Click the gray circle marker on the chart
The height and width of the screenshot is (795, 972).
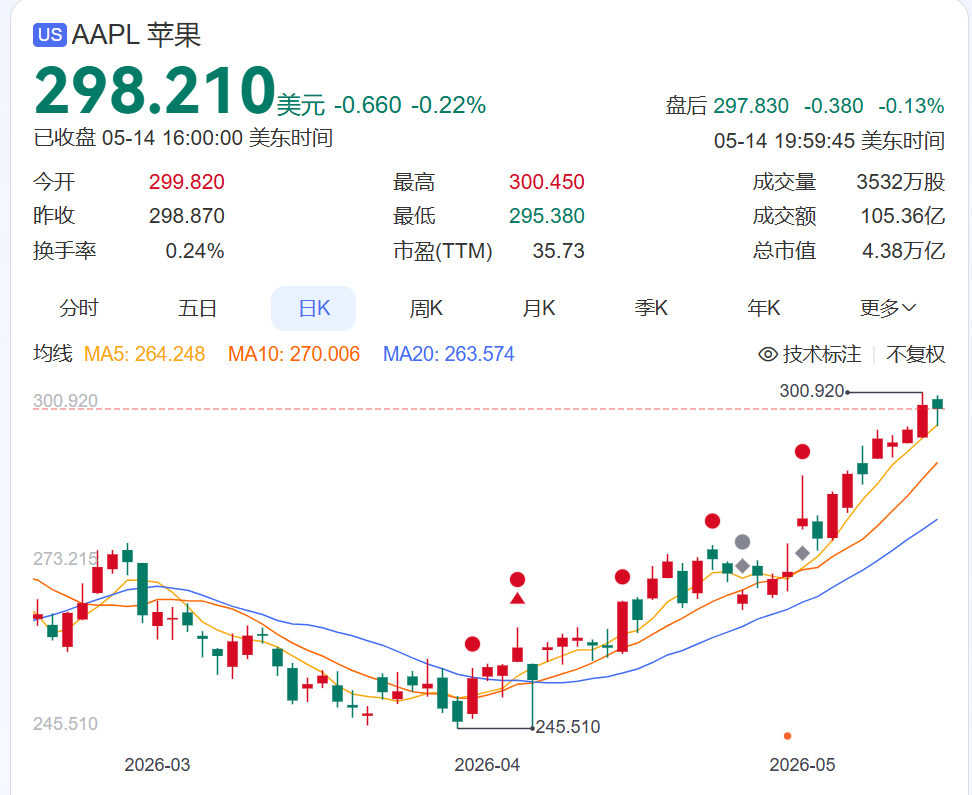click(x=743, y=542)
